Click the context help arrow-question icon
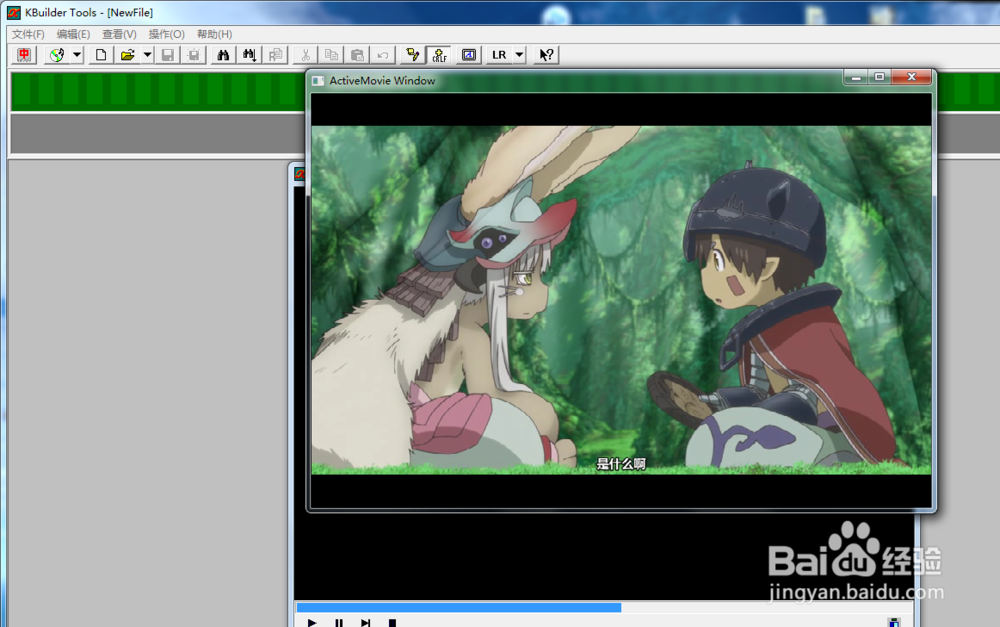The height and width of the screenshot is (627, 1000). pos(547,55)
